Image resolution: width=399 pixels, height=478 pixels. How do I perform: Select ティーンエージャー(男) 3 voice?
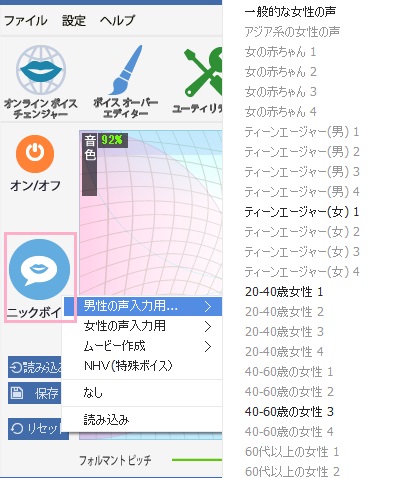302,172
